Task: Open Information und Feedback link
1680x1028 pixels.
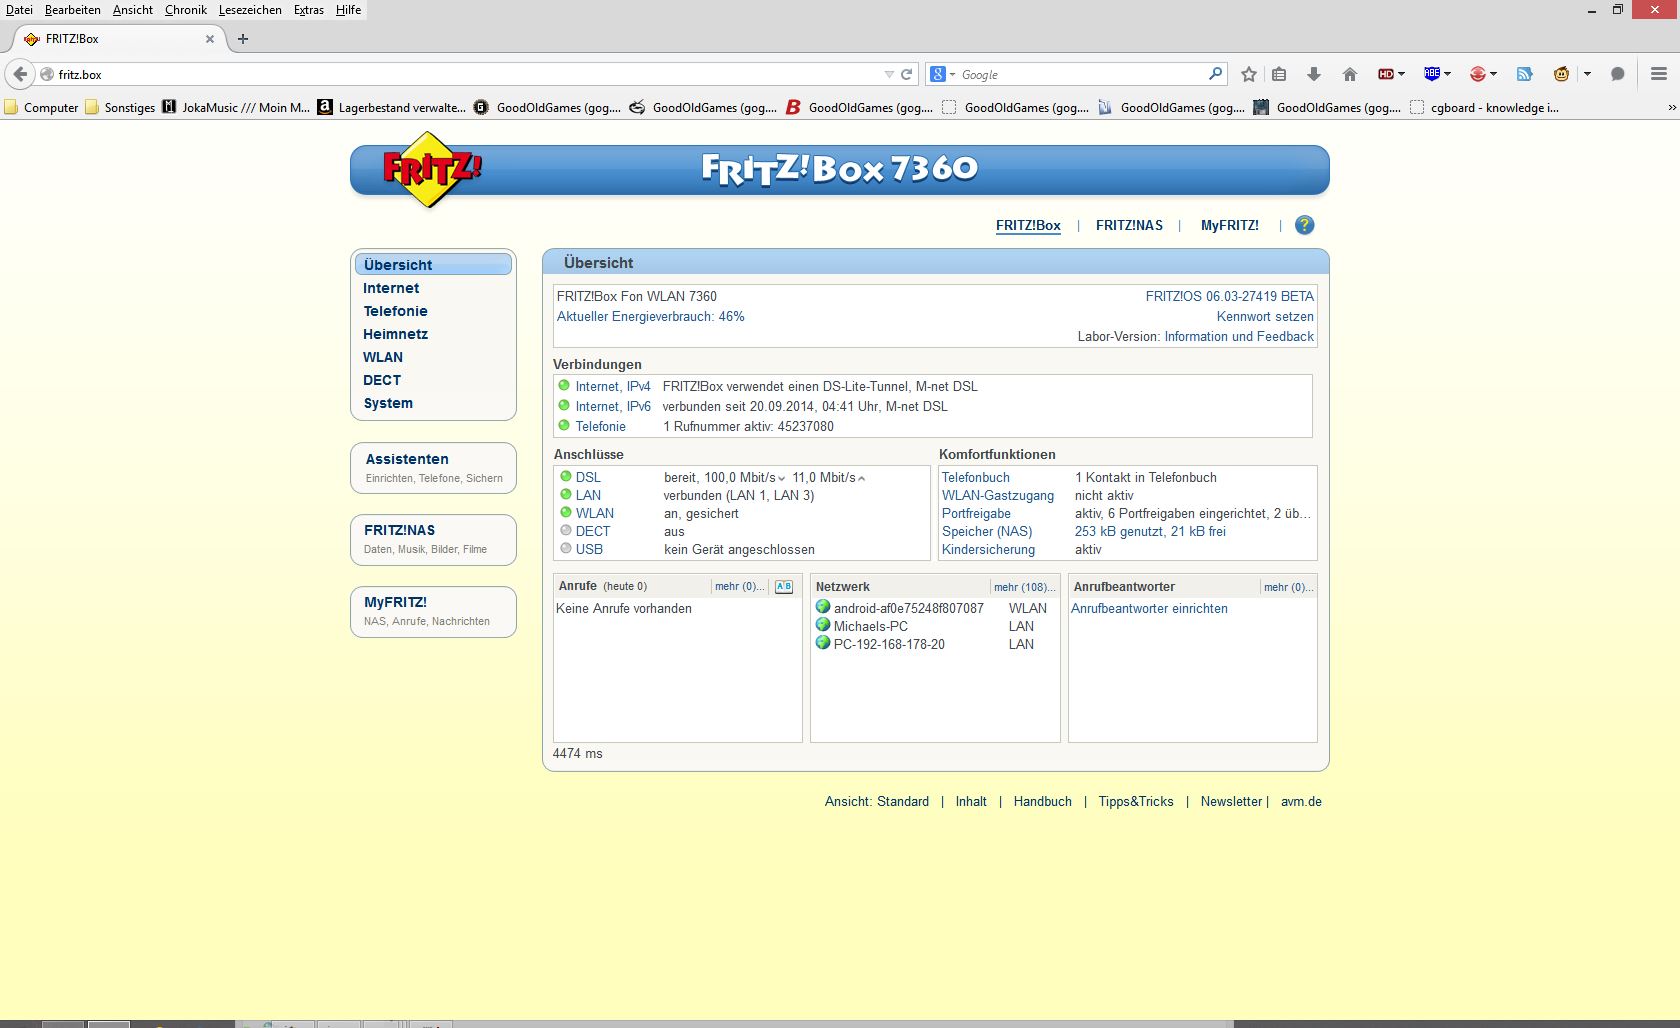Action: (1239, 336)
